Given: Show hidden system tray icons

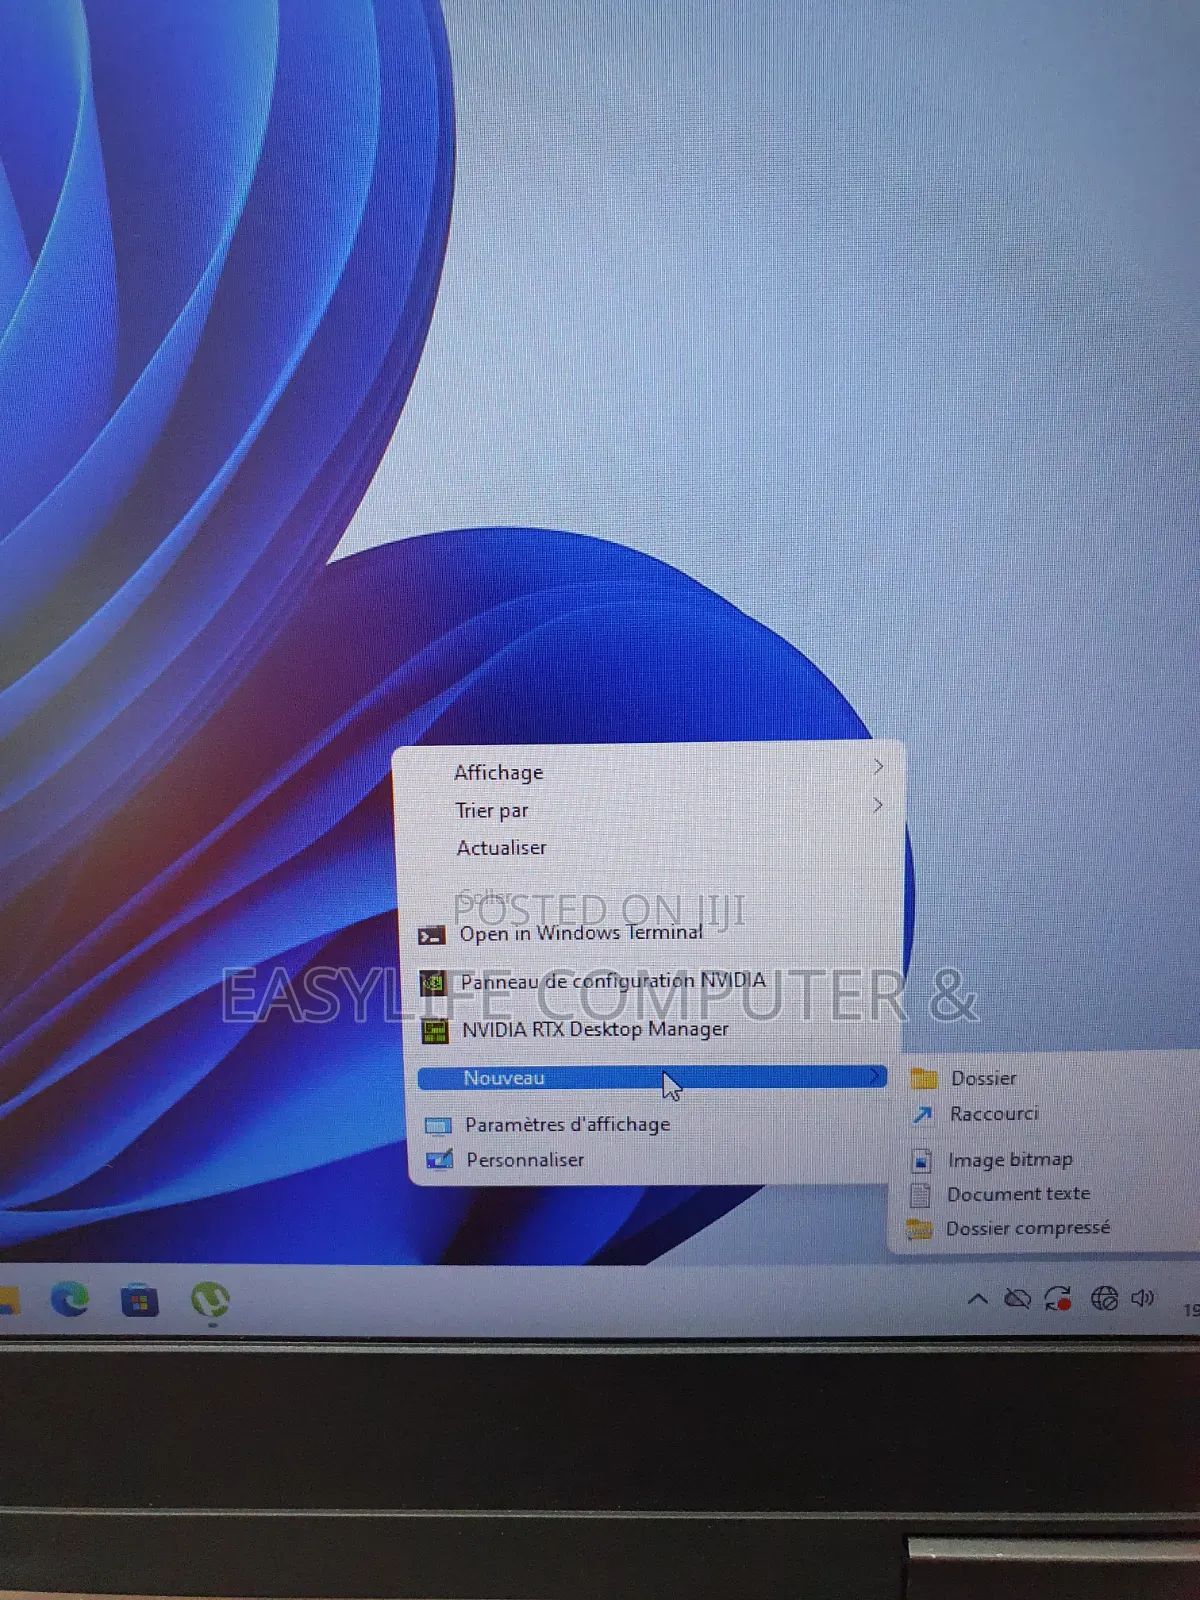Looking at the screenshot, I should 978,1299.
